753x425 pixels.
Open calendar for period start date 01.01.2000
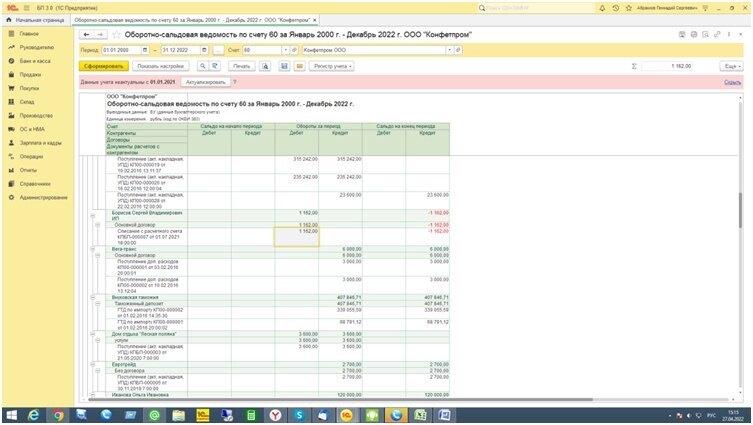tap(145, 50)
